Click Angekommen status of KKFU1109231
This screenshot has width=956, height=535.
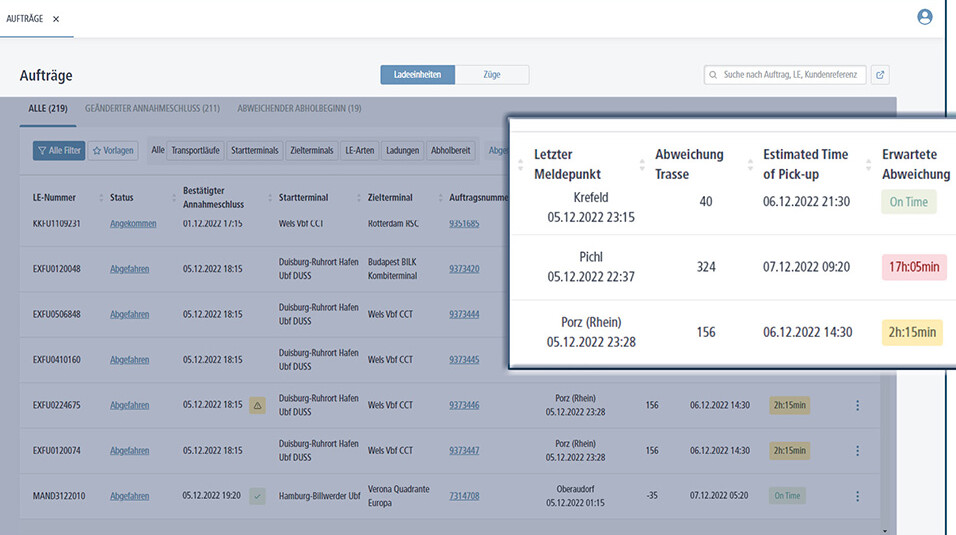click(x=133, y=223)
